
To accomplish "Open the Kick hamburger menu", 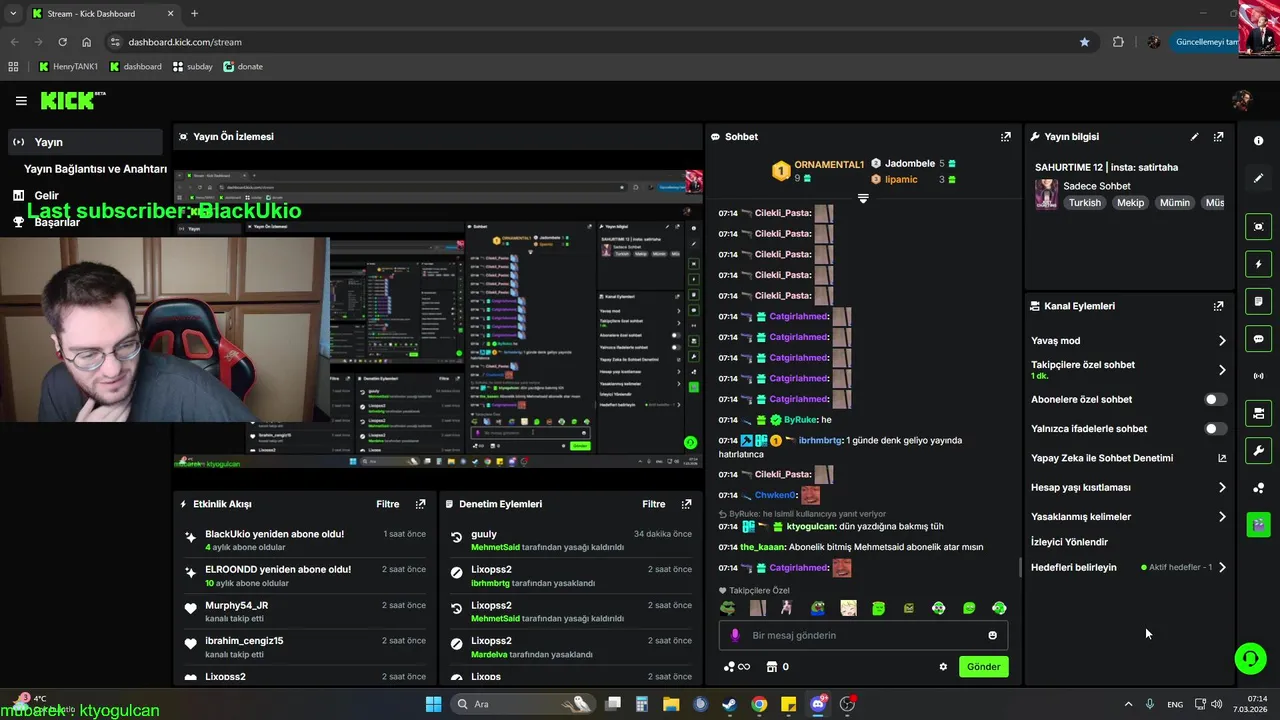I will click(x=21, y=101).
